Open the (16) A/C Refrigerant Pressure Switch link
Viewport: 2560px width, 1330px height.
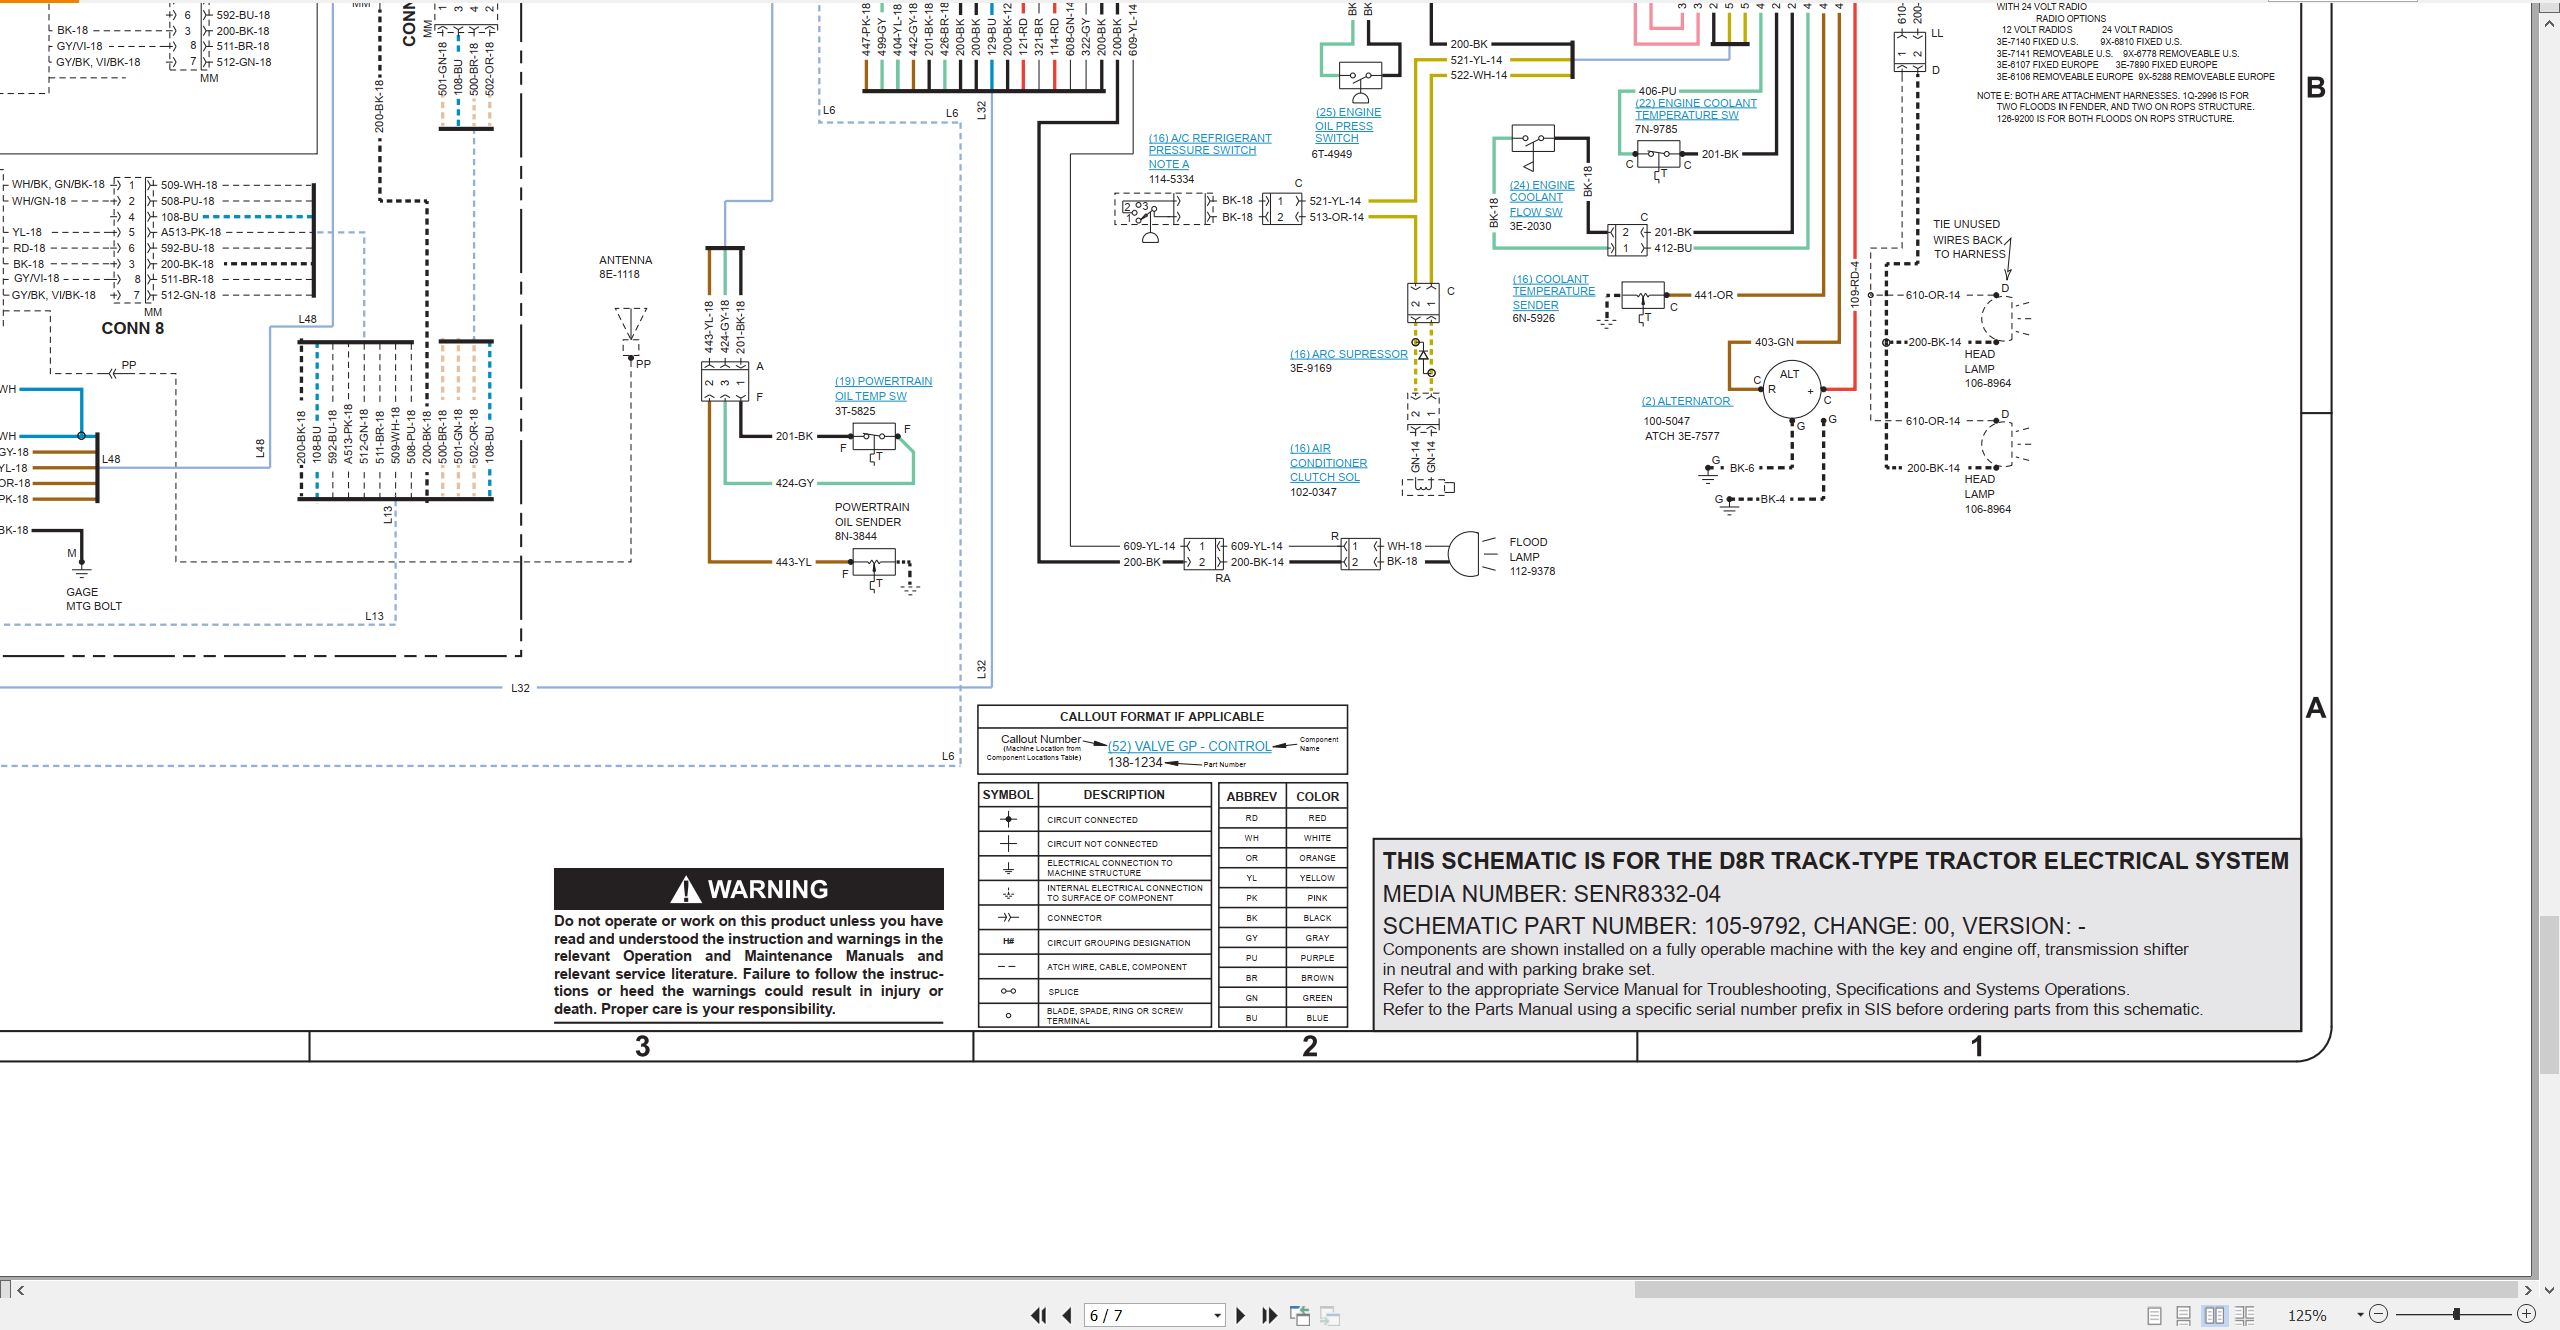click(1209, 151)
